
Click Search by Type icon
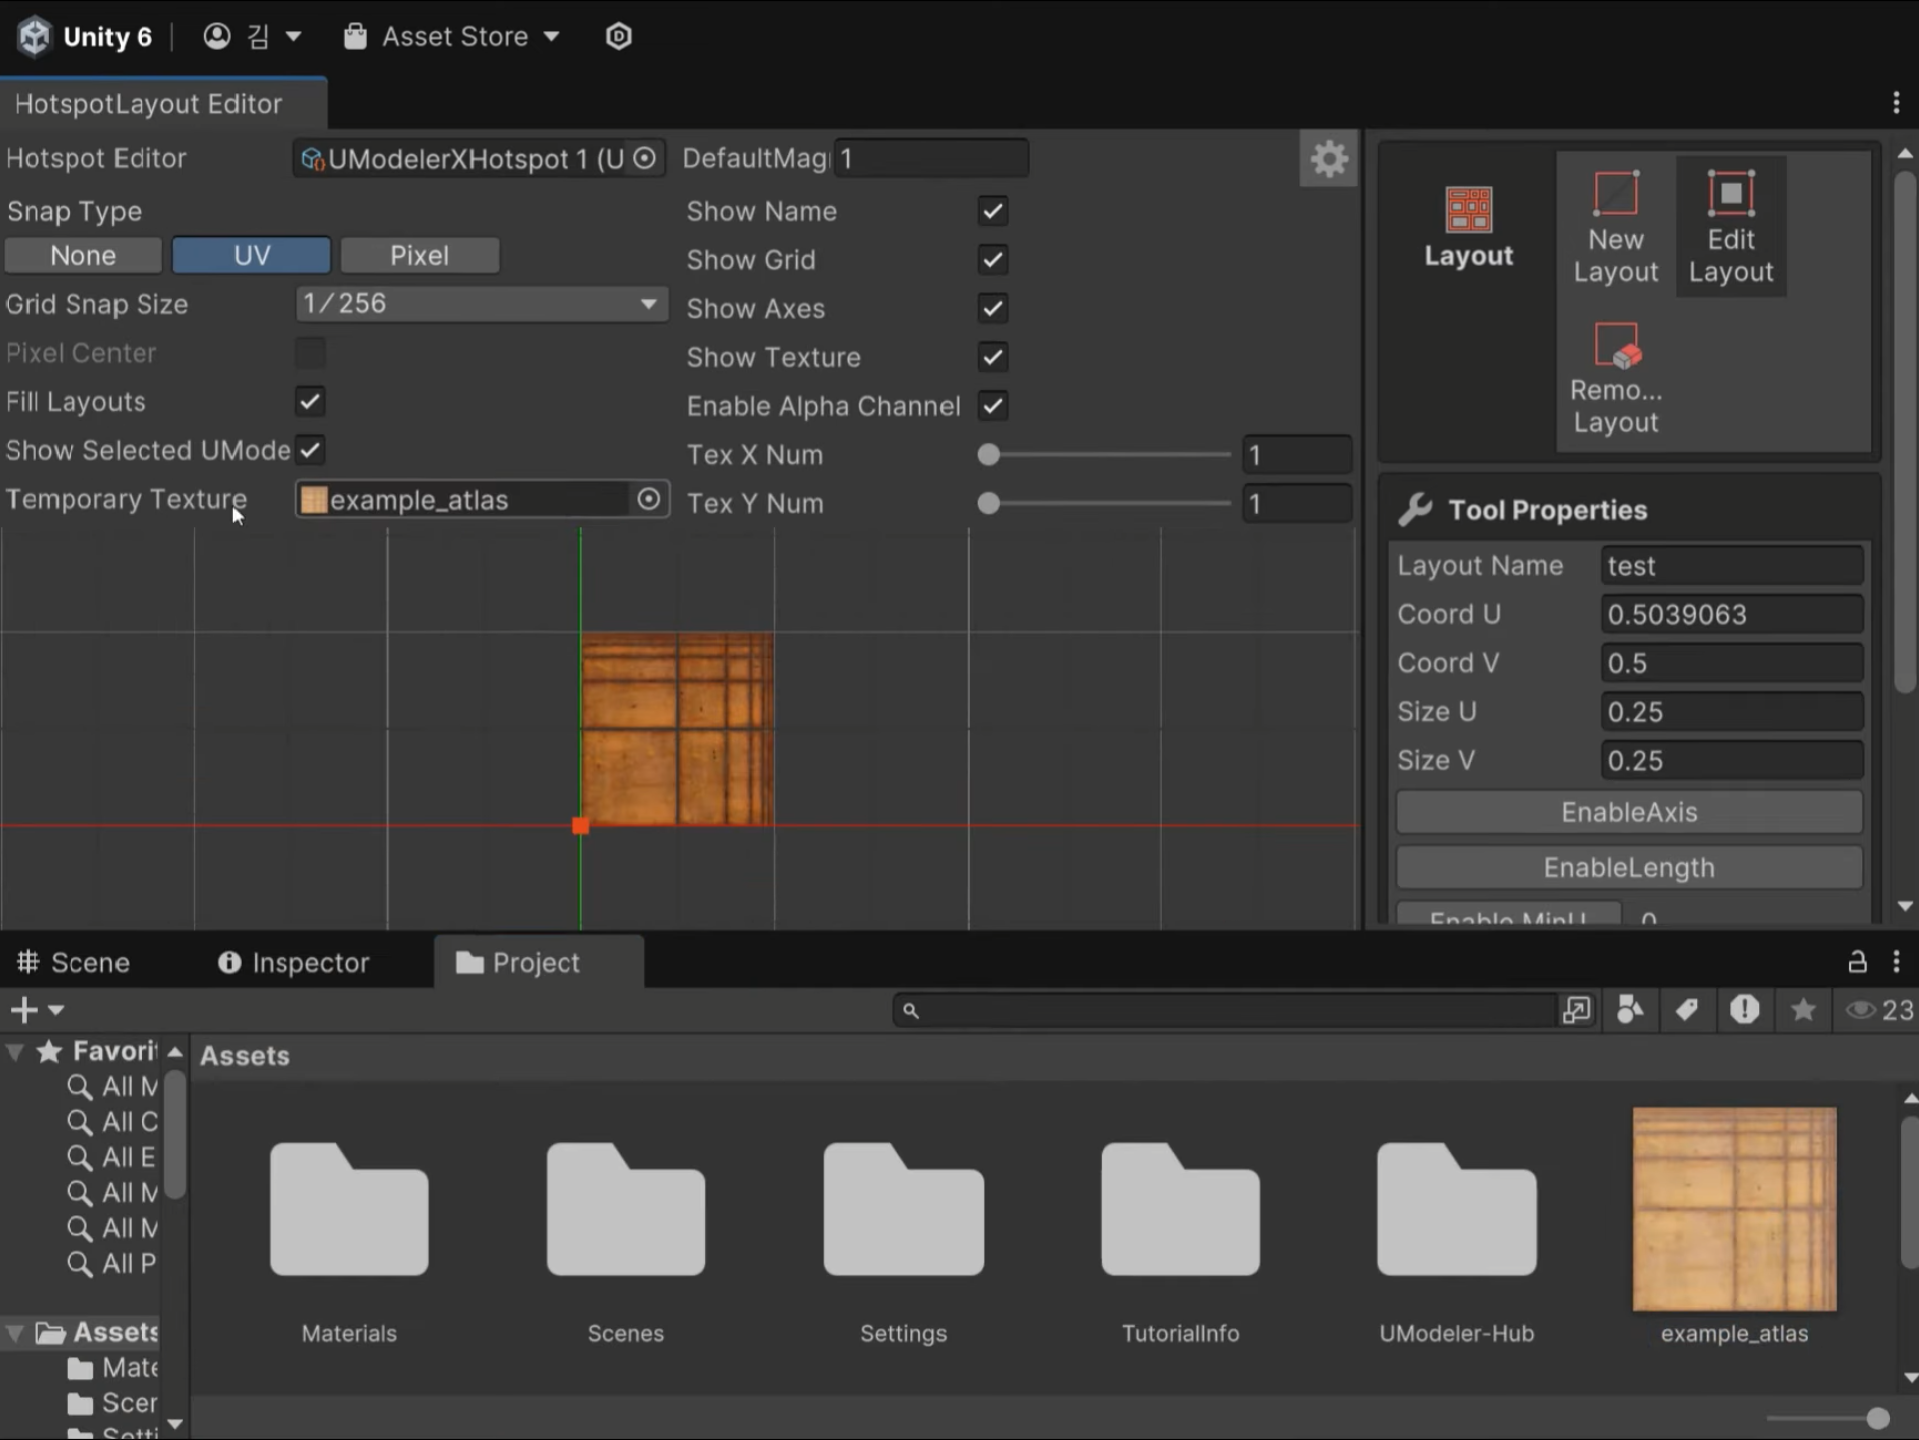click(1630, 1010)
